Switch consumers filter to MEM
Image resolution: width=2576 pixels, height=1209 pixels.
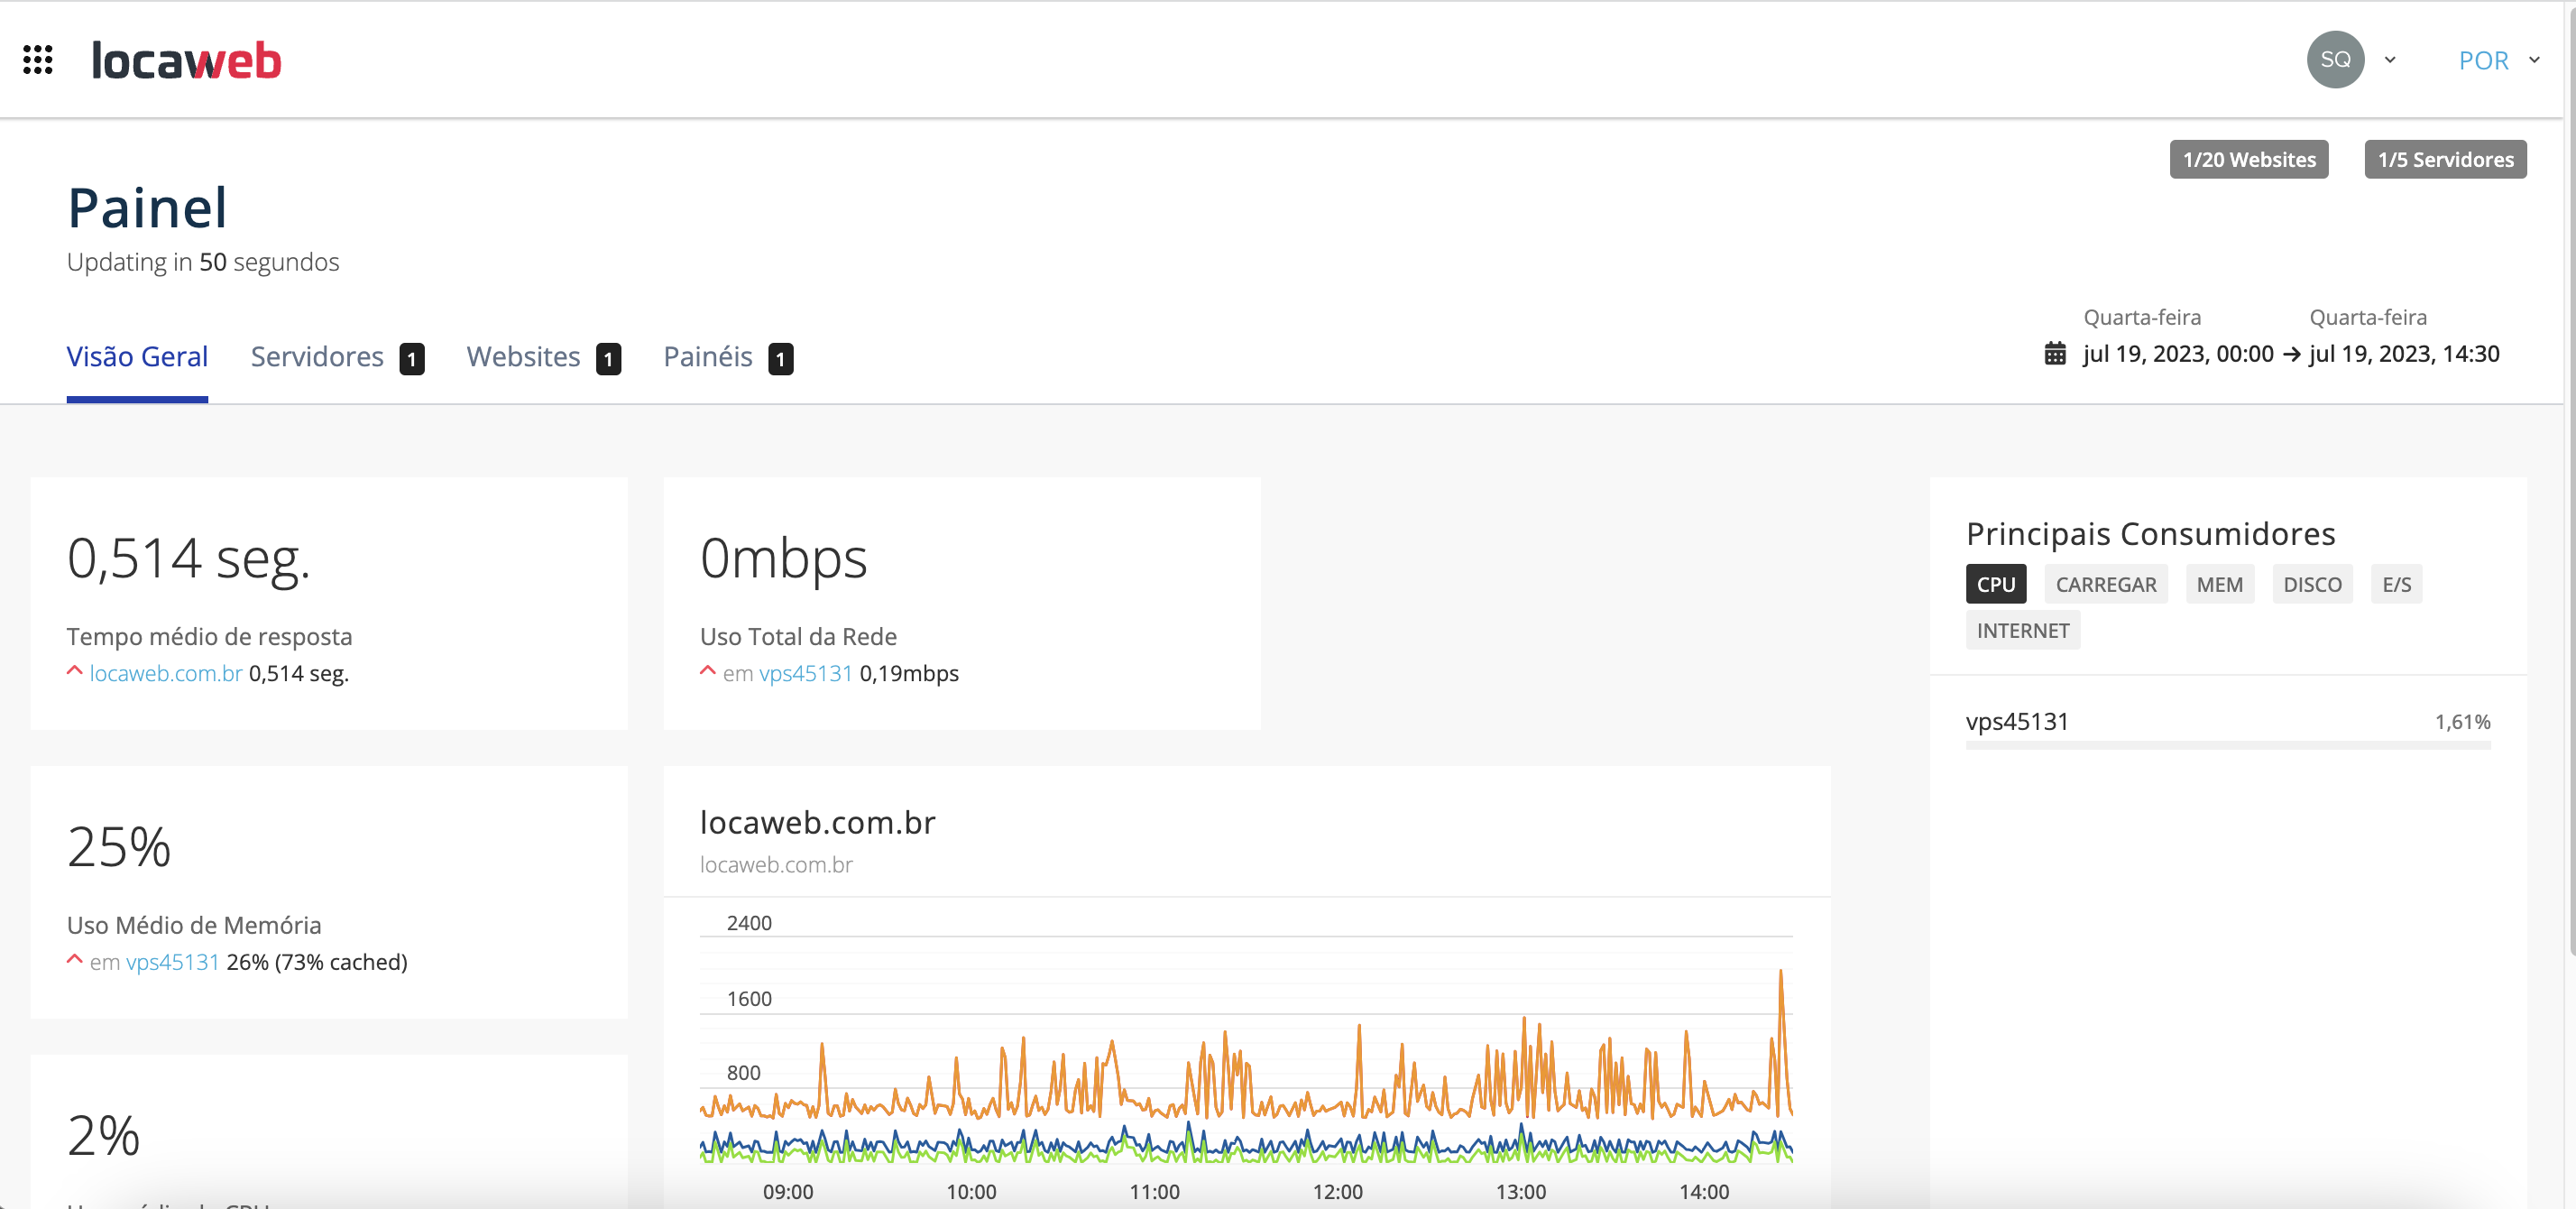click(x=2219, y=585)
